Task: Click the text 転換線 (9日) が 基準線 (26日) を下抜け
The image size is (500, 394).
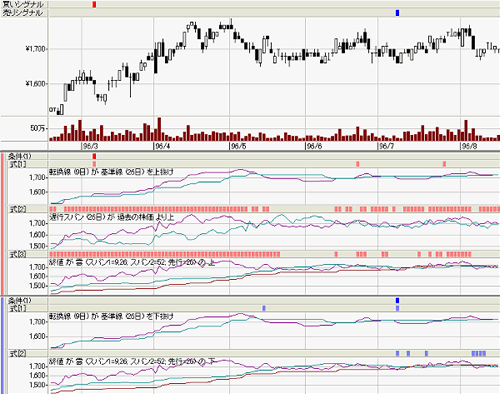Action: (x=111, y=316)
